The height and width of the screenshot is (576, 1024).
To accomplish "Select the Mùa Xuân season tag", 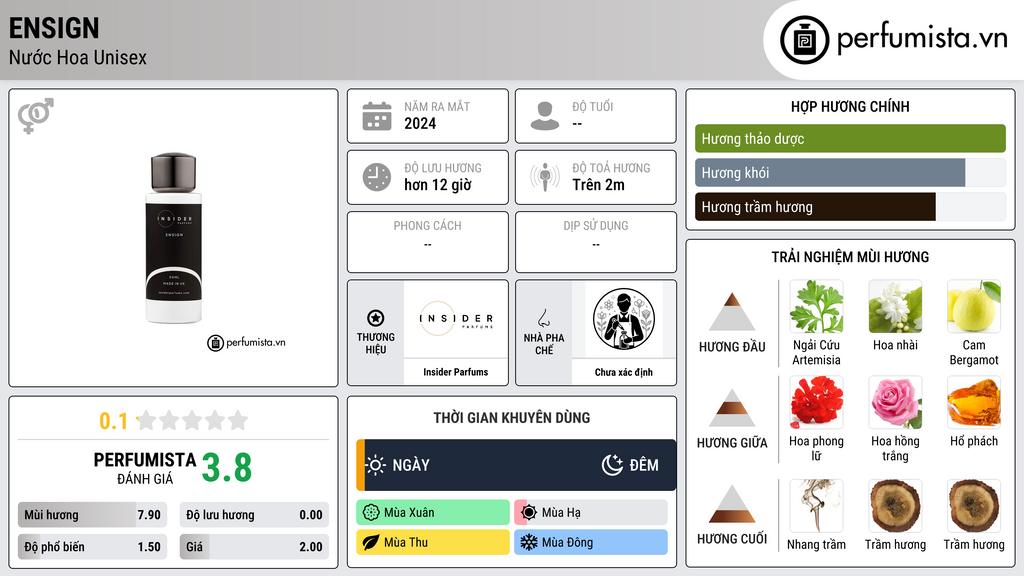I will click(x=433, y=513).
